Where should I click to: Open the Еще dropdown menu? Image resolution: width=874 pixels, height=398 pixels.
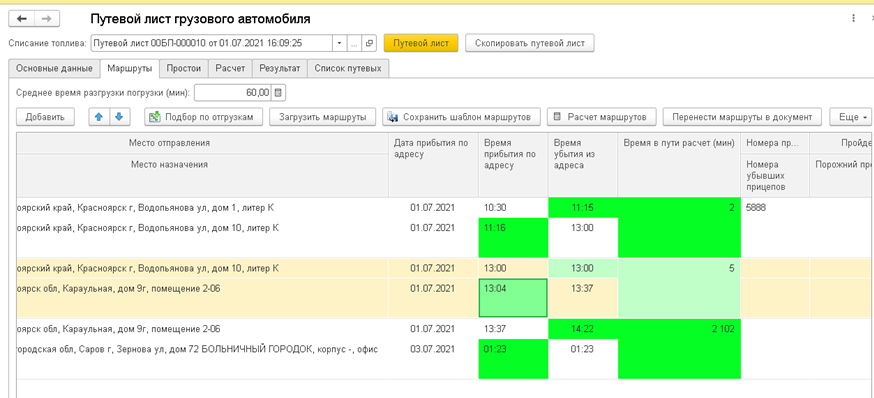coord(850,117)
